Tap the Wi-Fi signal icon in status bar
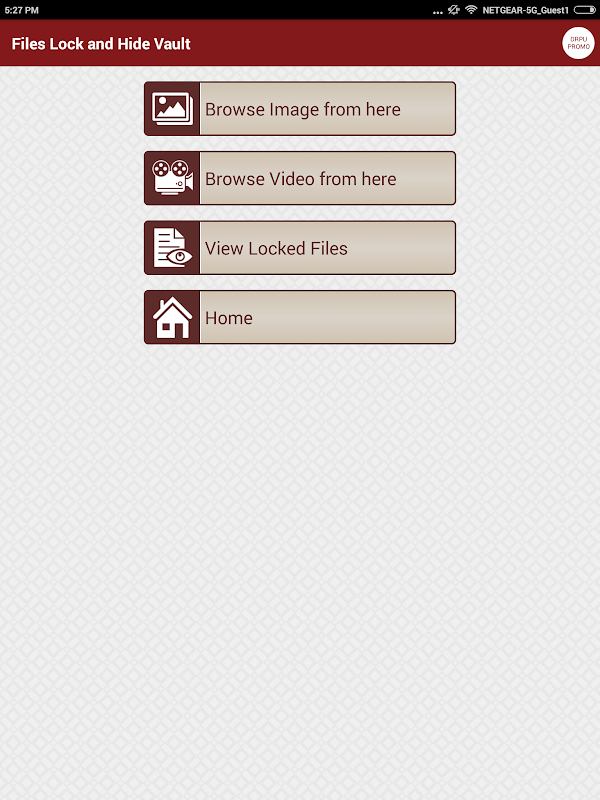Screen dimensions: 600x800 (471, 10)
